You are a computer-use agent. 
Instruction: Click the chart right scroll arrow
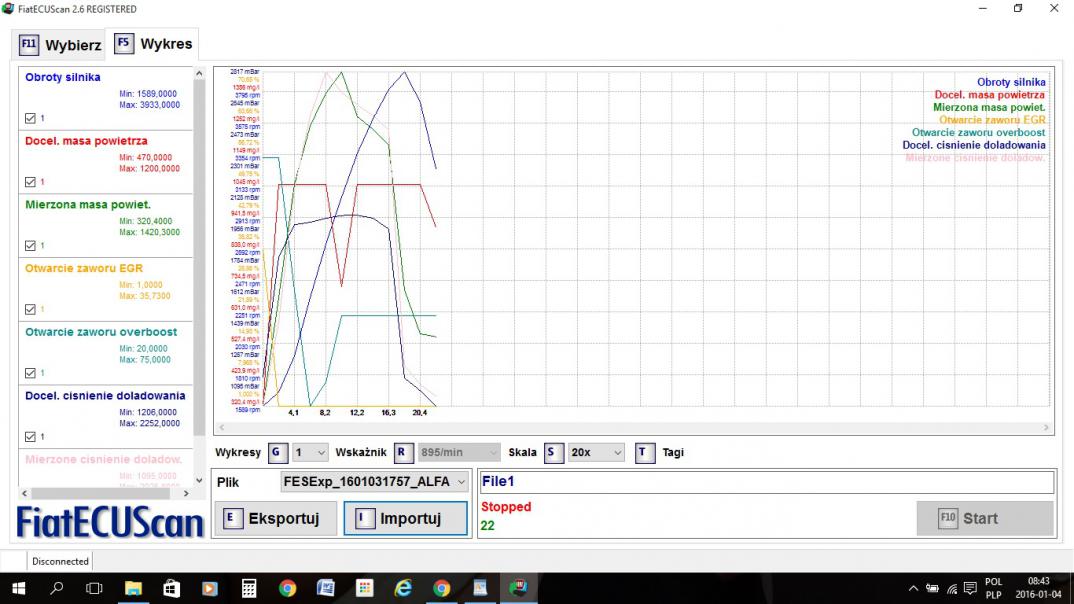click(x=1046, y=427)
